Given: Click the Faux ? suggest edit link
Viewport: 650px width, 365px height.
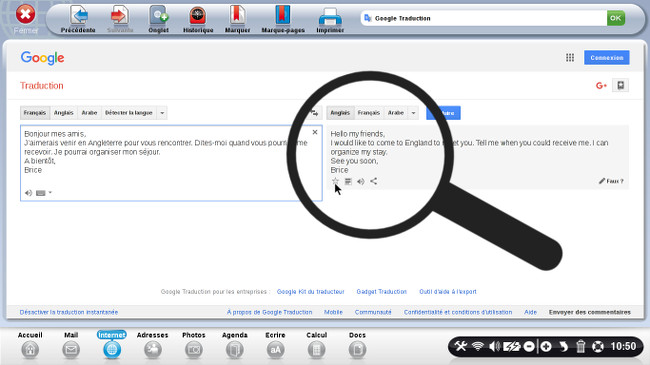Looking at the screenshot, I should pos(611,181).
